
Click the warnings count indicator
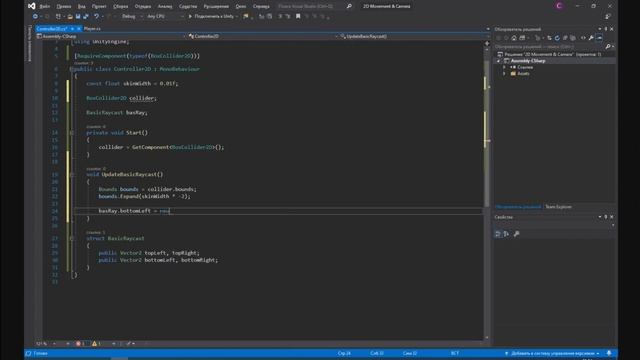tap(96, 344)
